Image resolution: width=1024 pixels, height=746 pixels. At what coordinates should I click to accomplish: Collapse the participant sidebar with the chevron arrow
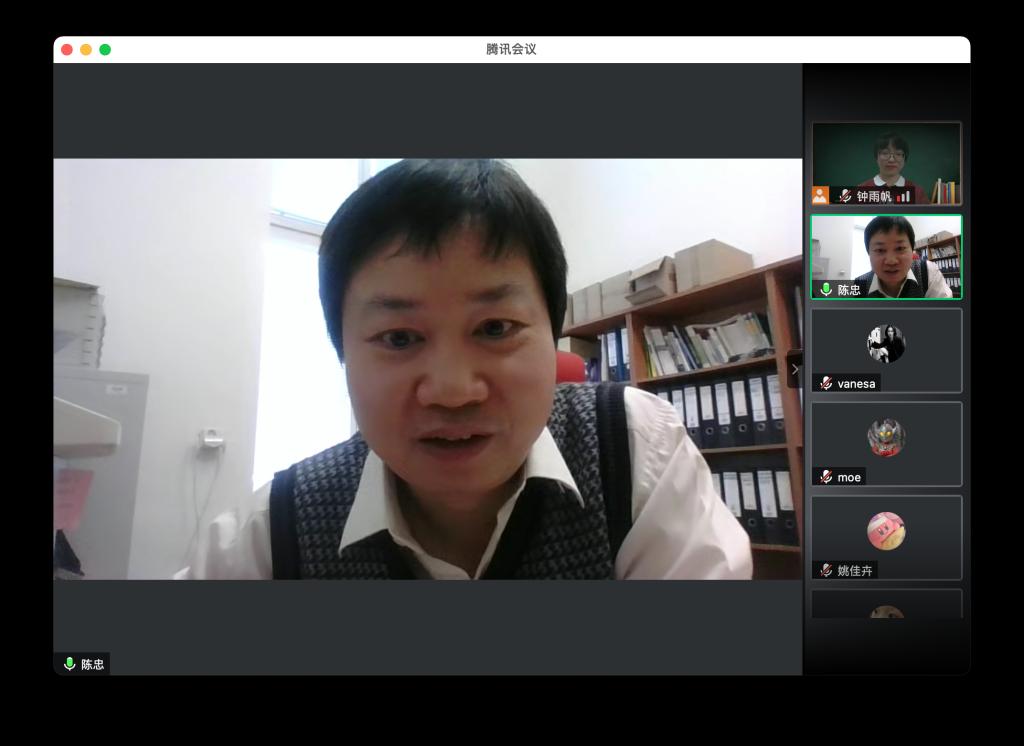tap(794, 369)
